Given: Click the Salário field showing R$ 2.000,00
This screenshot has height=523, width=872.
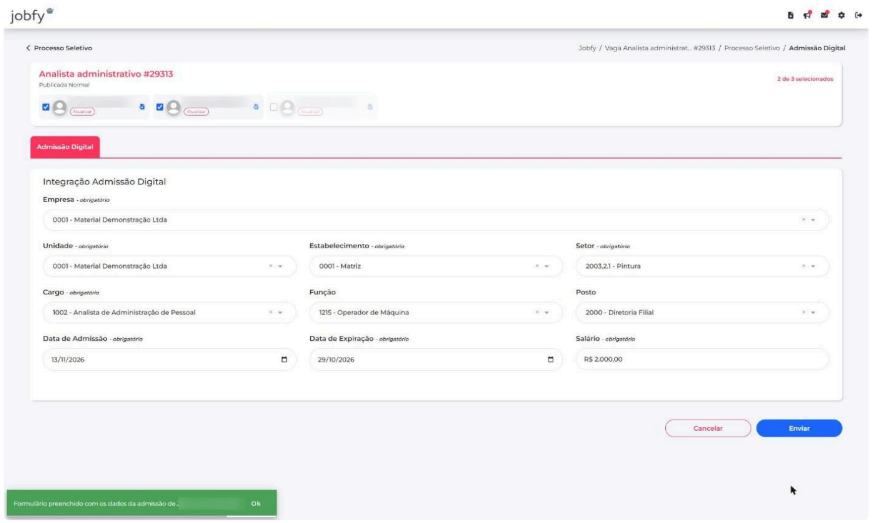Looking at the screenshot, I should (702, 359).
